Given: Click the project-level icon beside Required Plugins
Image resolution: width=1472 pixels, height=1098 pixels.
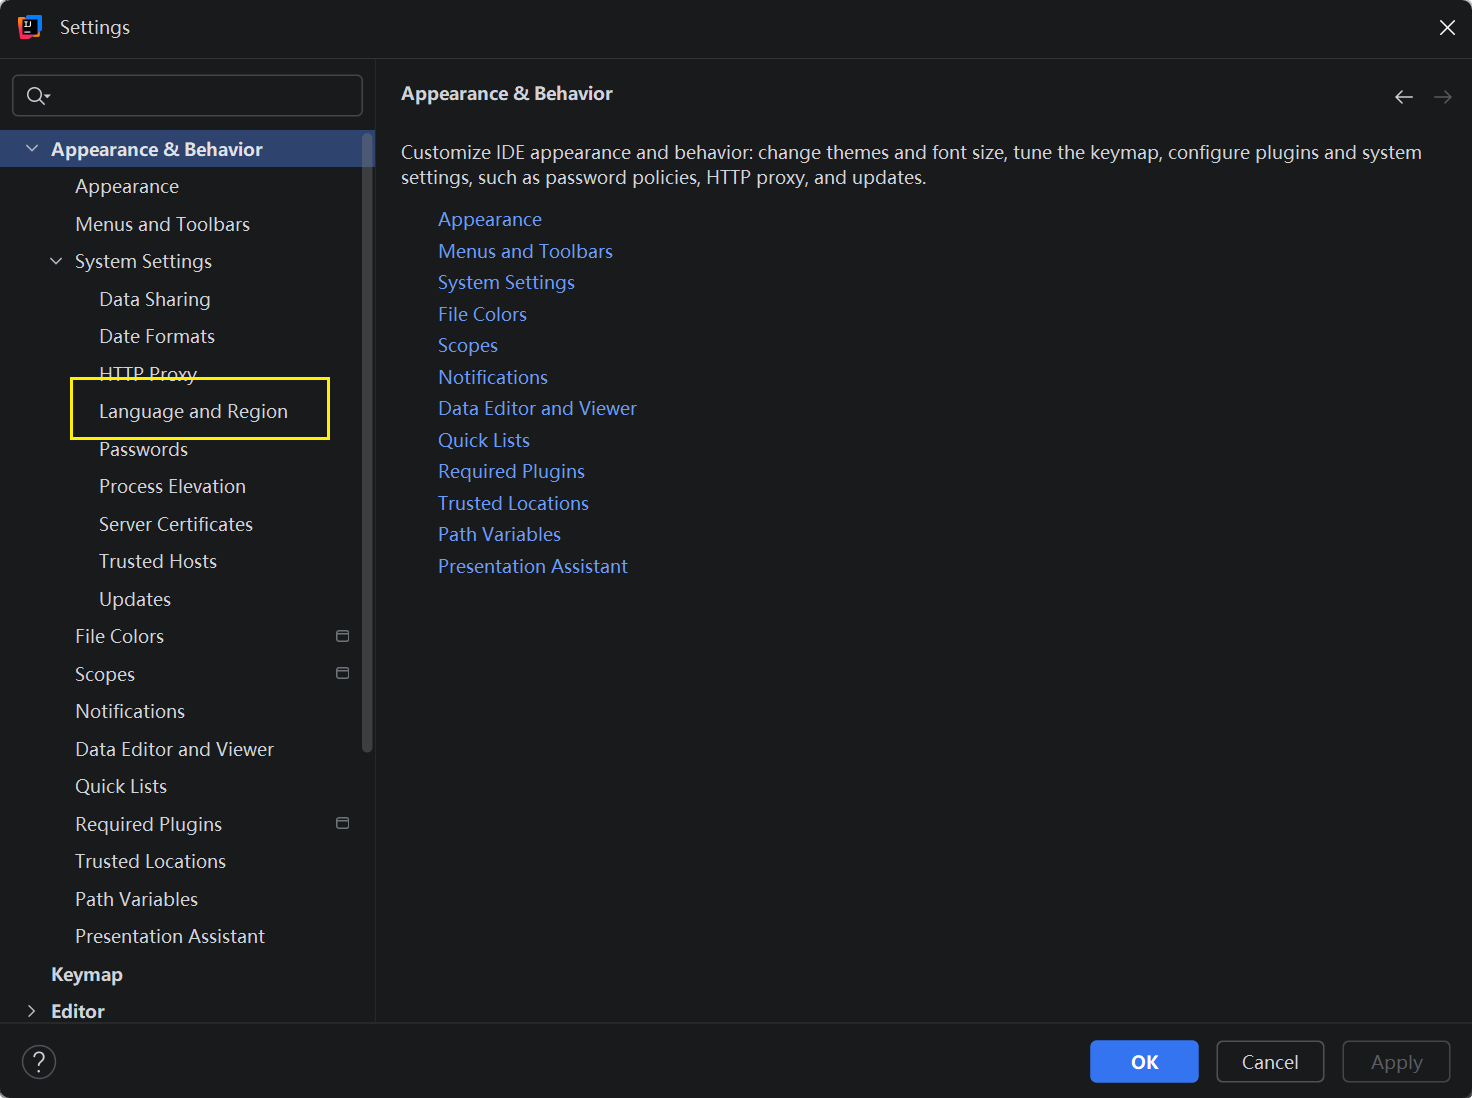Looking at the screenshot, I should point(342,824).
